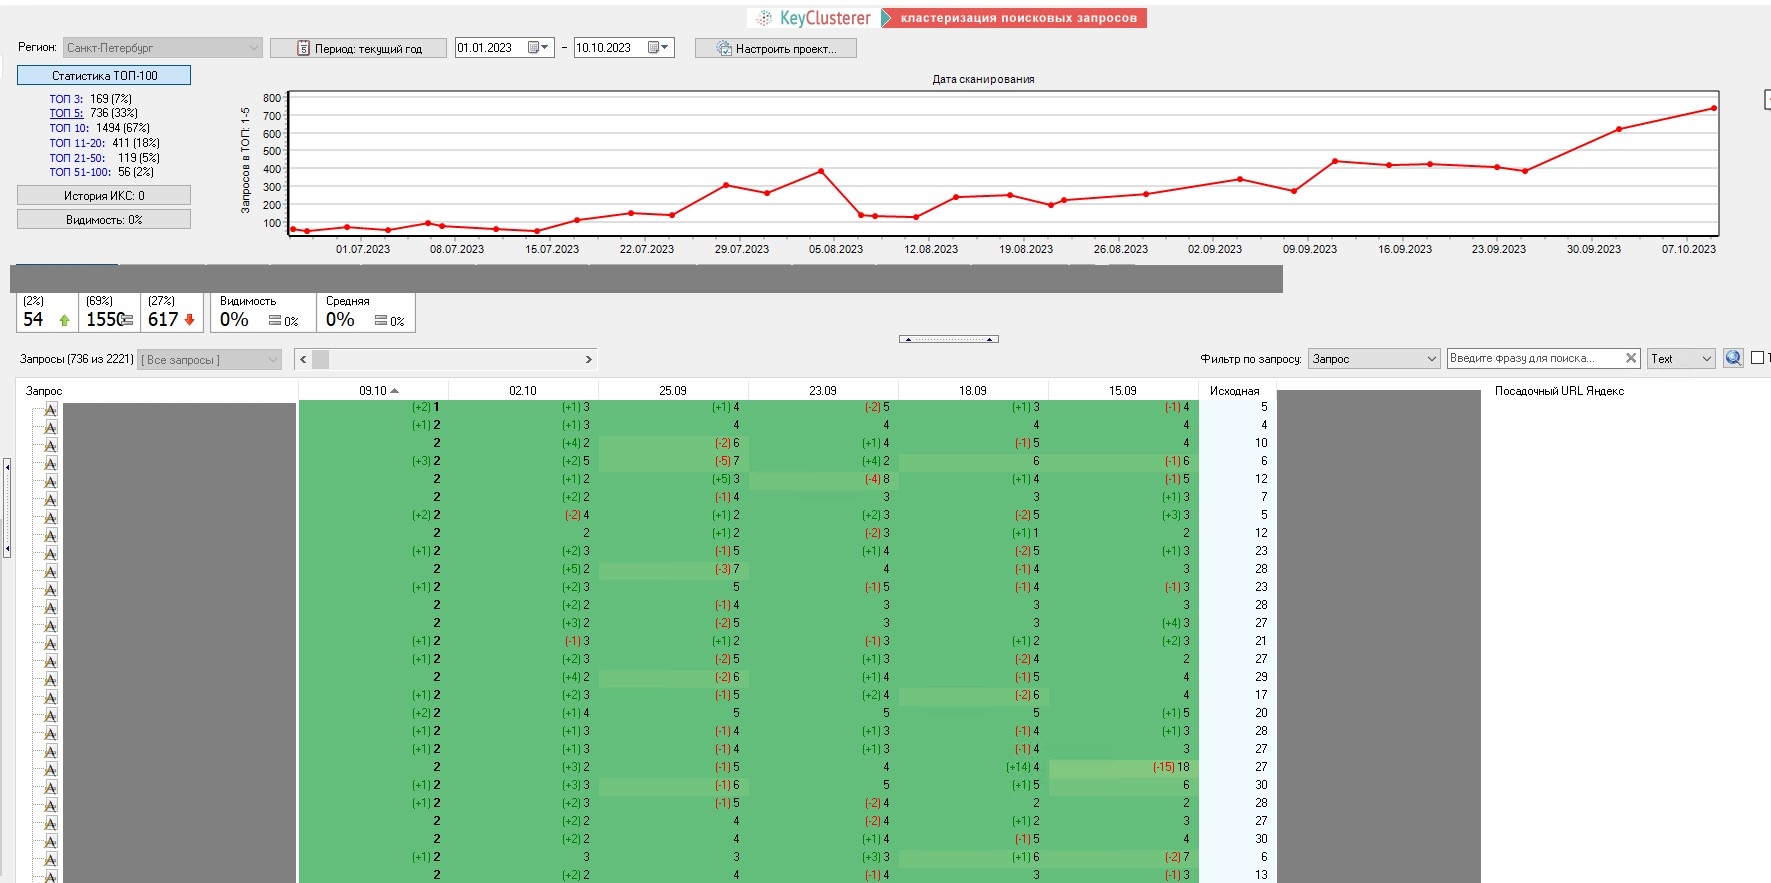The height and width of the screenshot is (883, 1771).
Task: Click the magnifier search icon beside Text dropdown
Action: [1733, 358]
